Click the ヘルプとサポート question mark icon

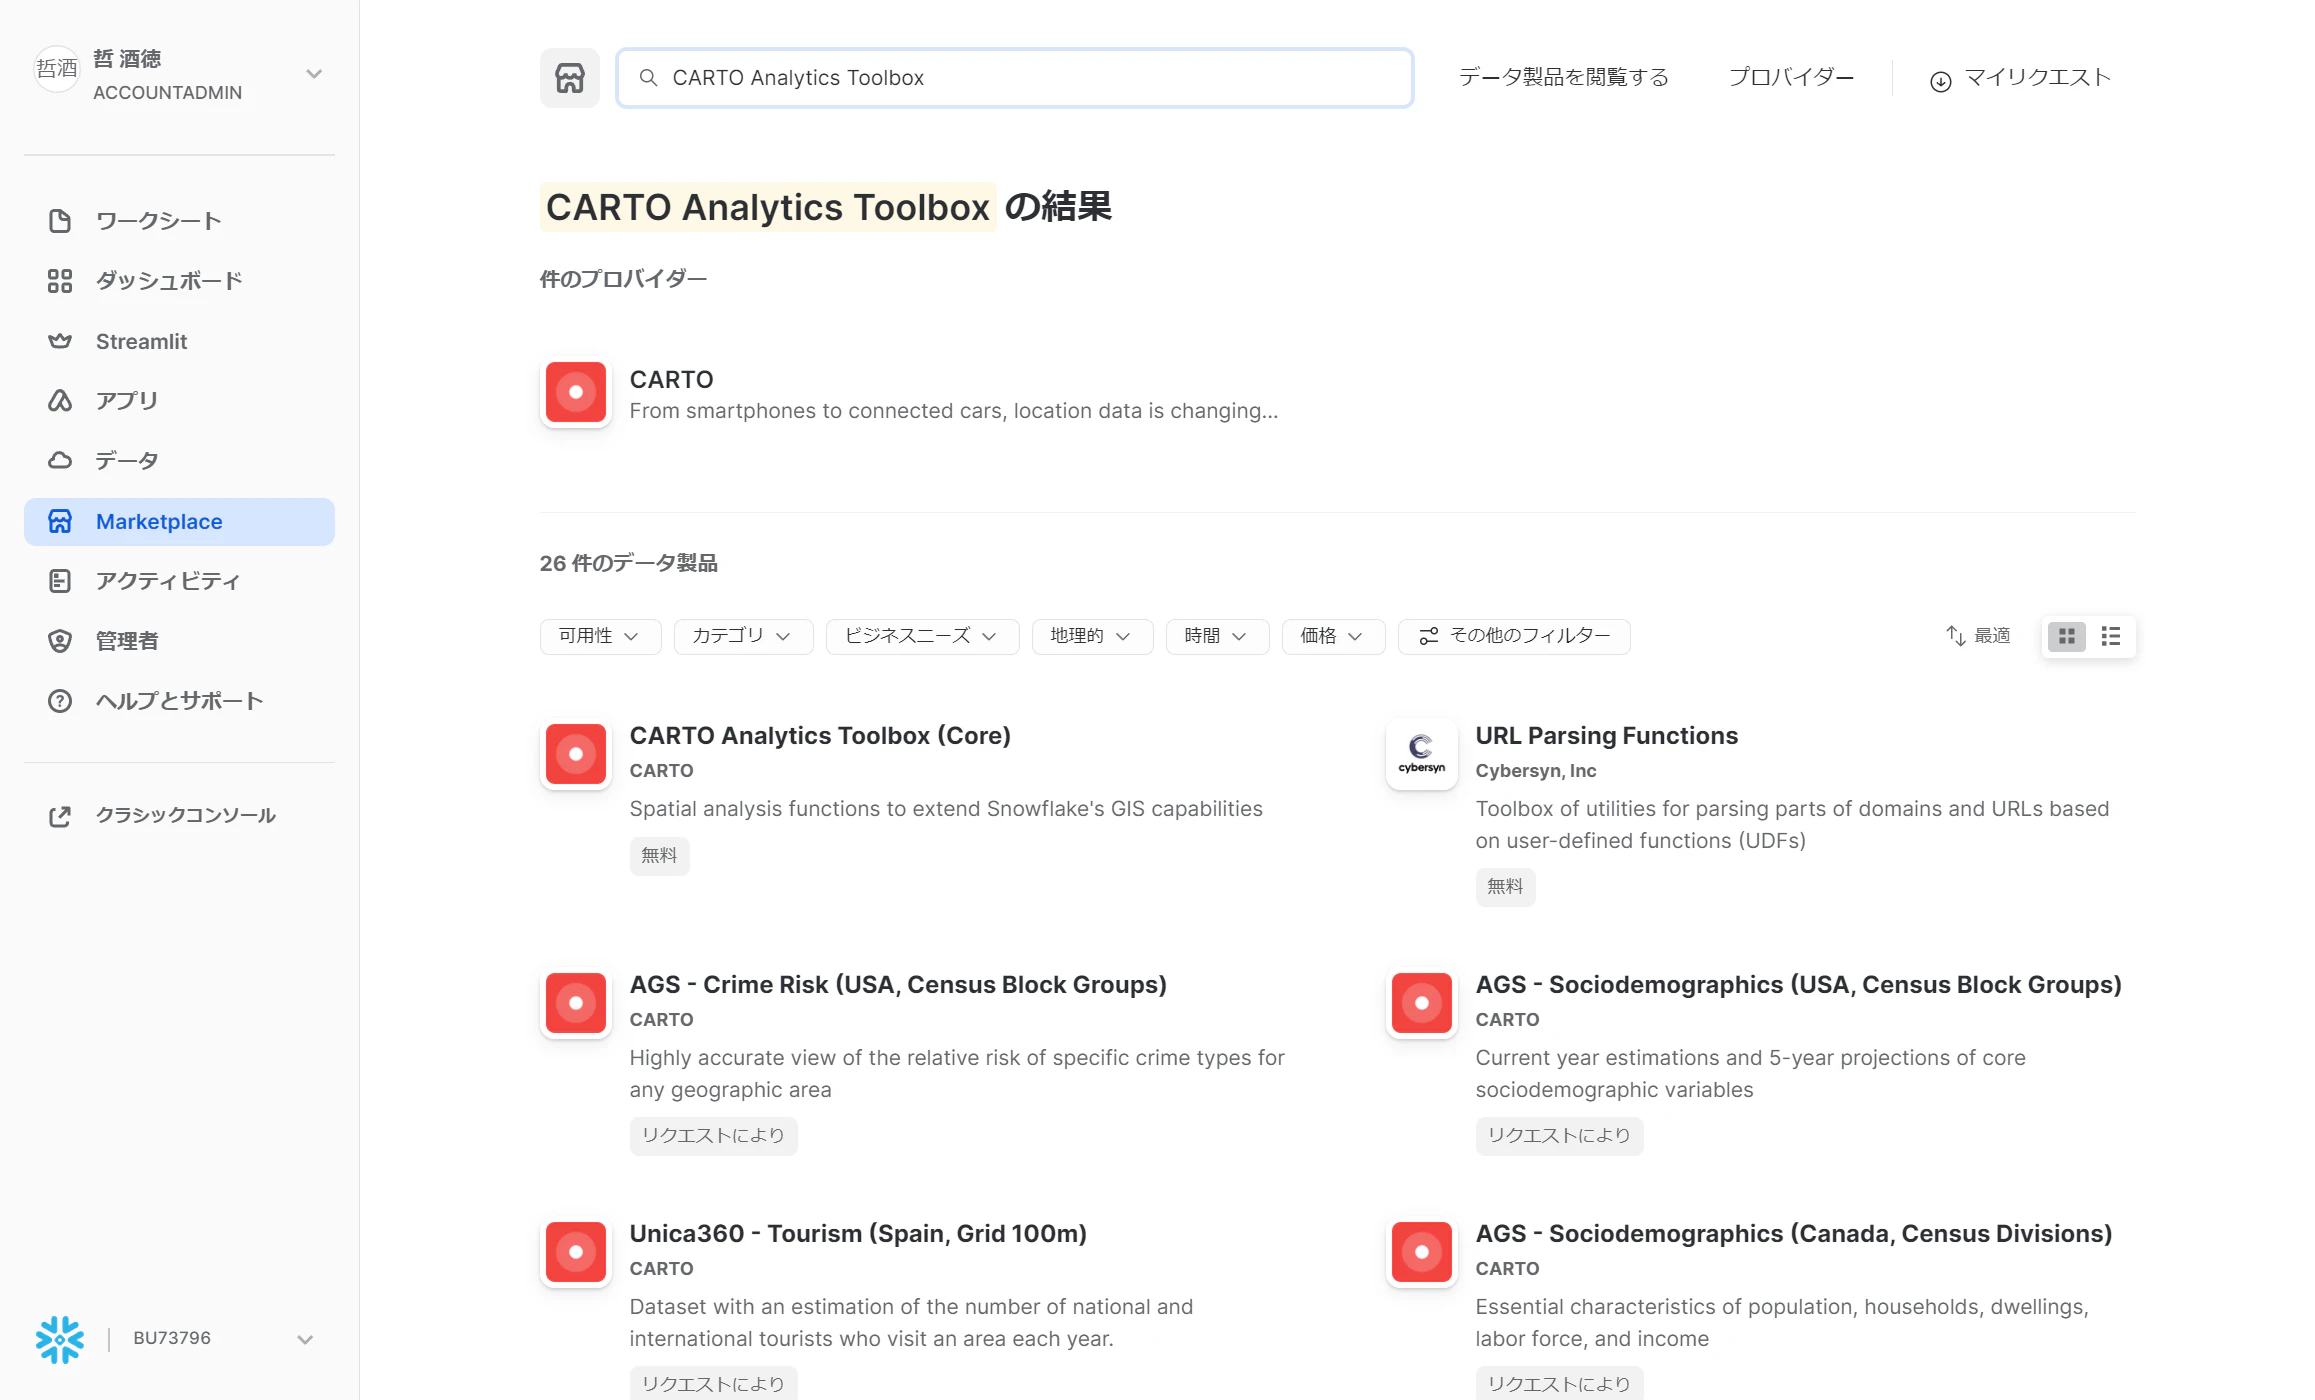pos(60,701)
